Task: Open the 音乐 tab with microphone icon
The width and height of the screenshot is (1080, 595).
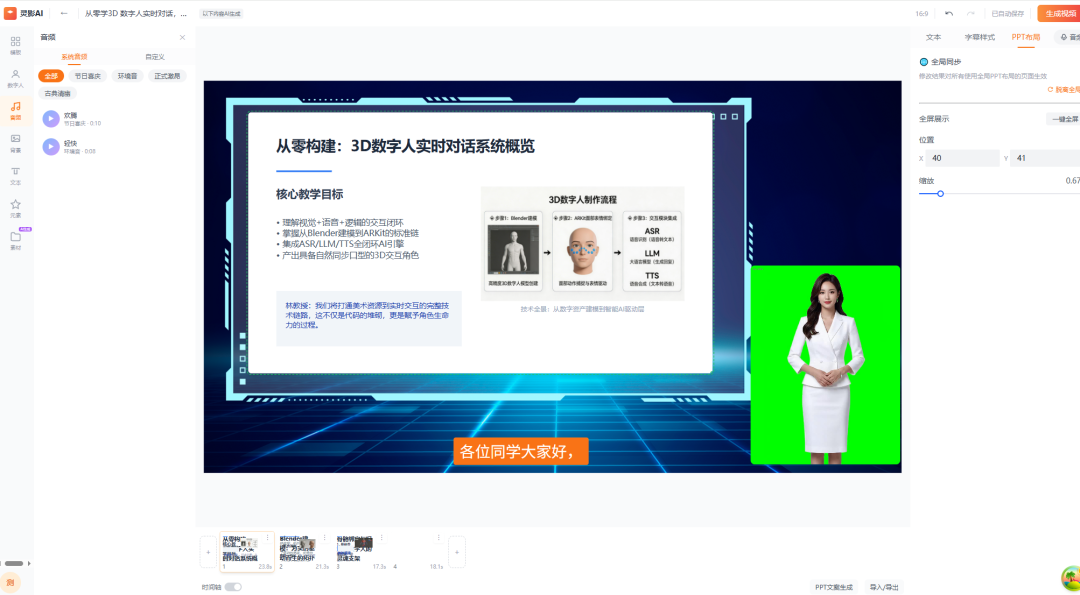Action: coord(1068,37)
